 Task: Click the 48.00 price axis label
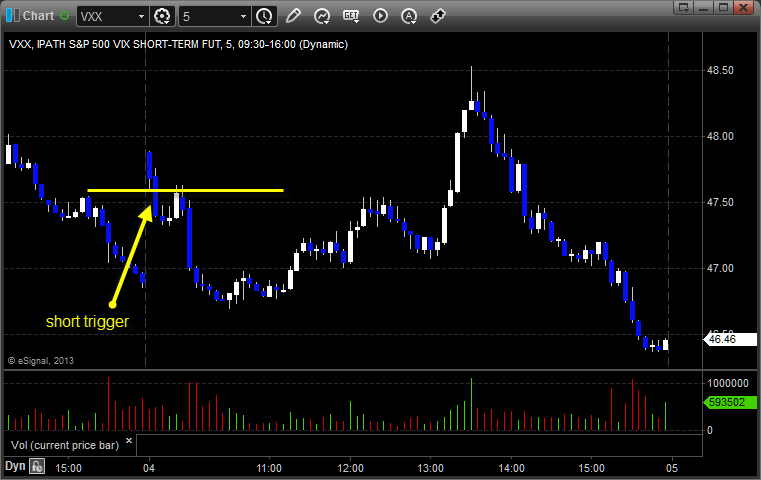(720, 136)
